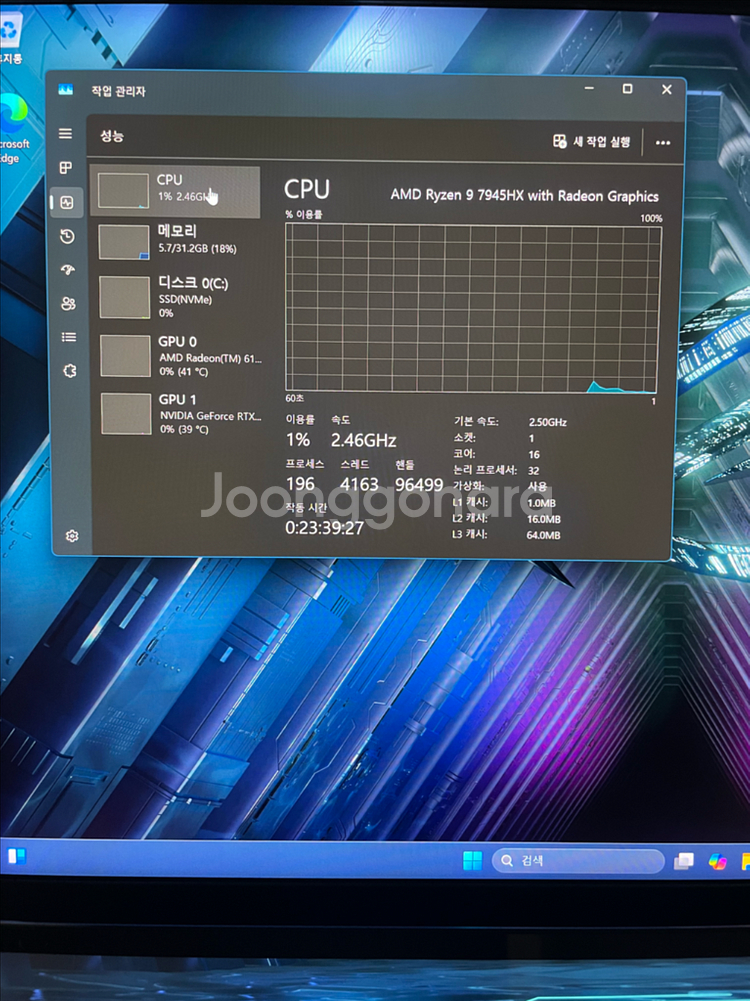Click the 16.0MB L2 cache value
Image resolution: width=750 pixels, height=1001 pixels.
[544, 519]
